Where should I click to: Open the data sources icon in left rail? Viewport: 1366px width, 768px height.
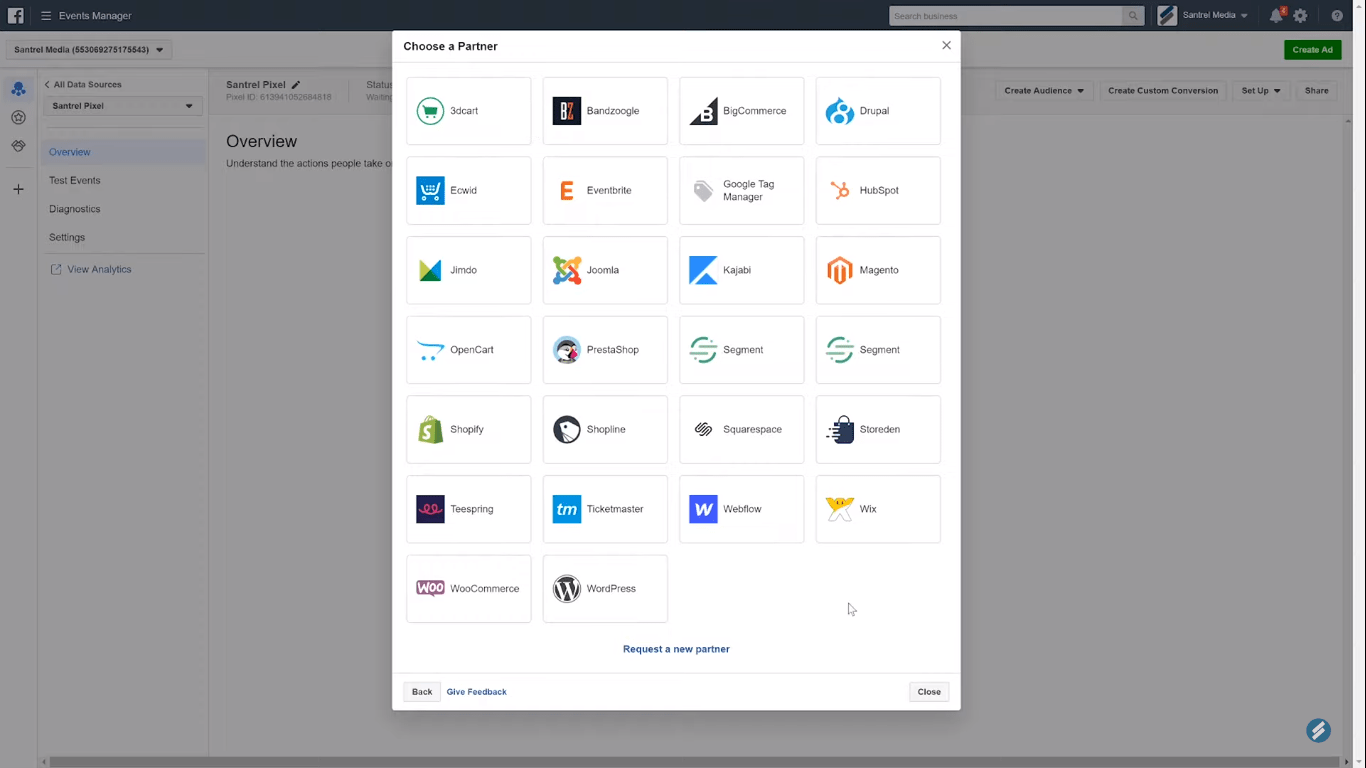point(18,89)
